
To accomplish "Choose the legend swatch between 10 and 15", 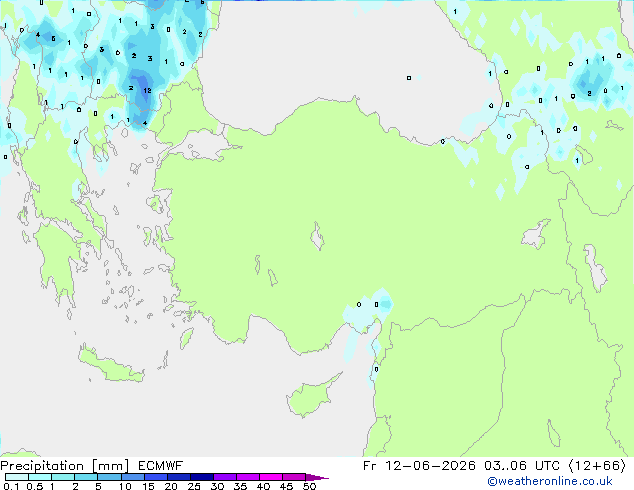I will 132,477.
